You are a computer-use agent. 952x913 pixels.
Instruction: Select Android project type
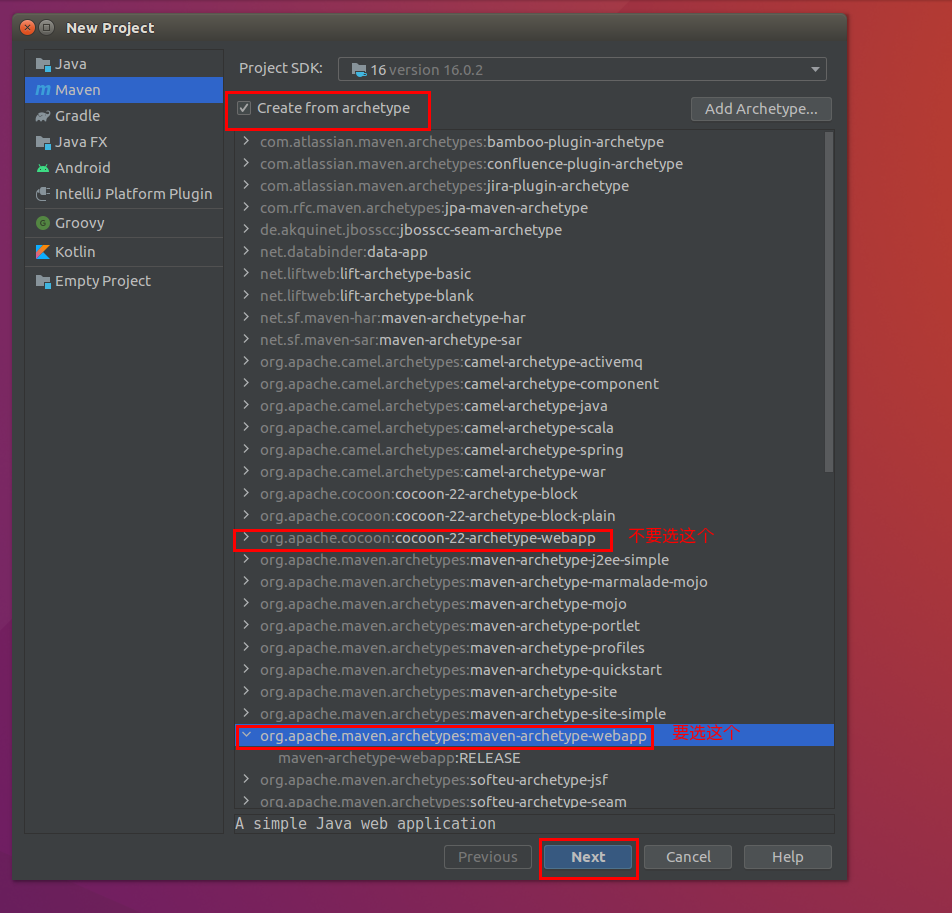(124, 168)
